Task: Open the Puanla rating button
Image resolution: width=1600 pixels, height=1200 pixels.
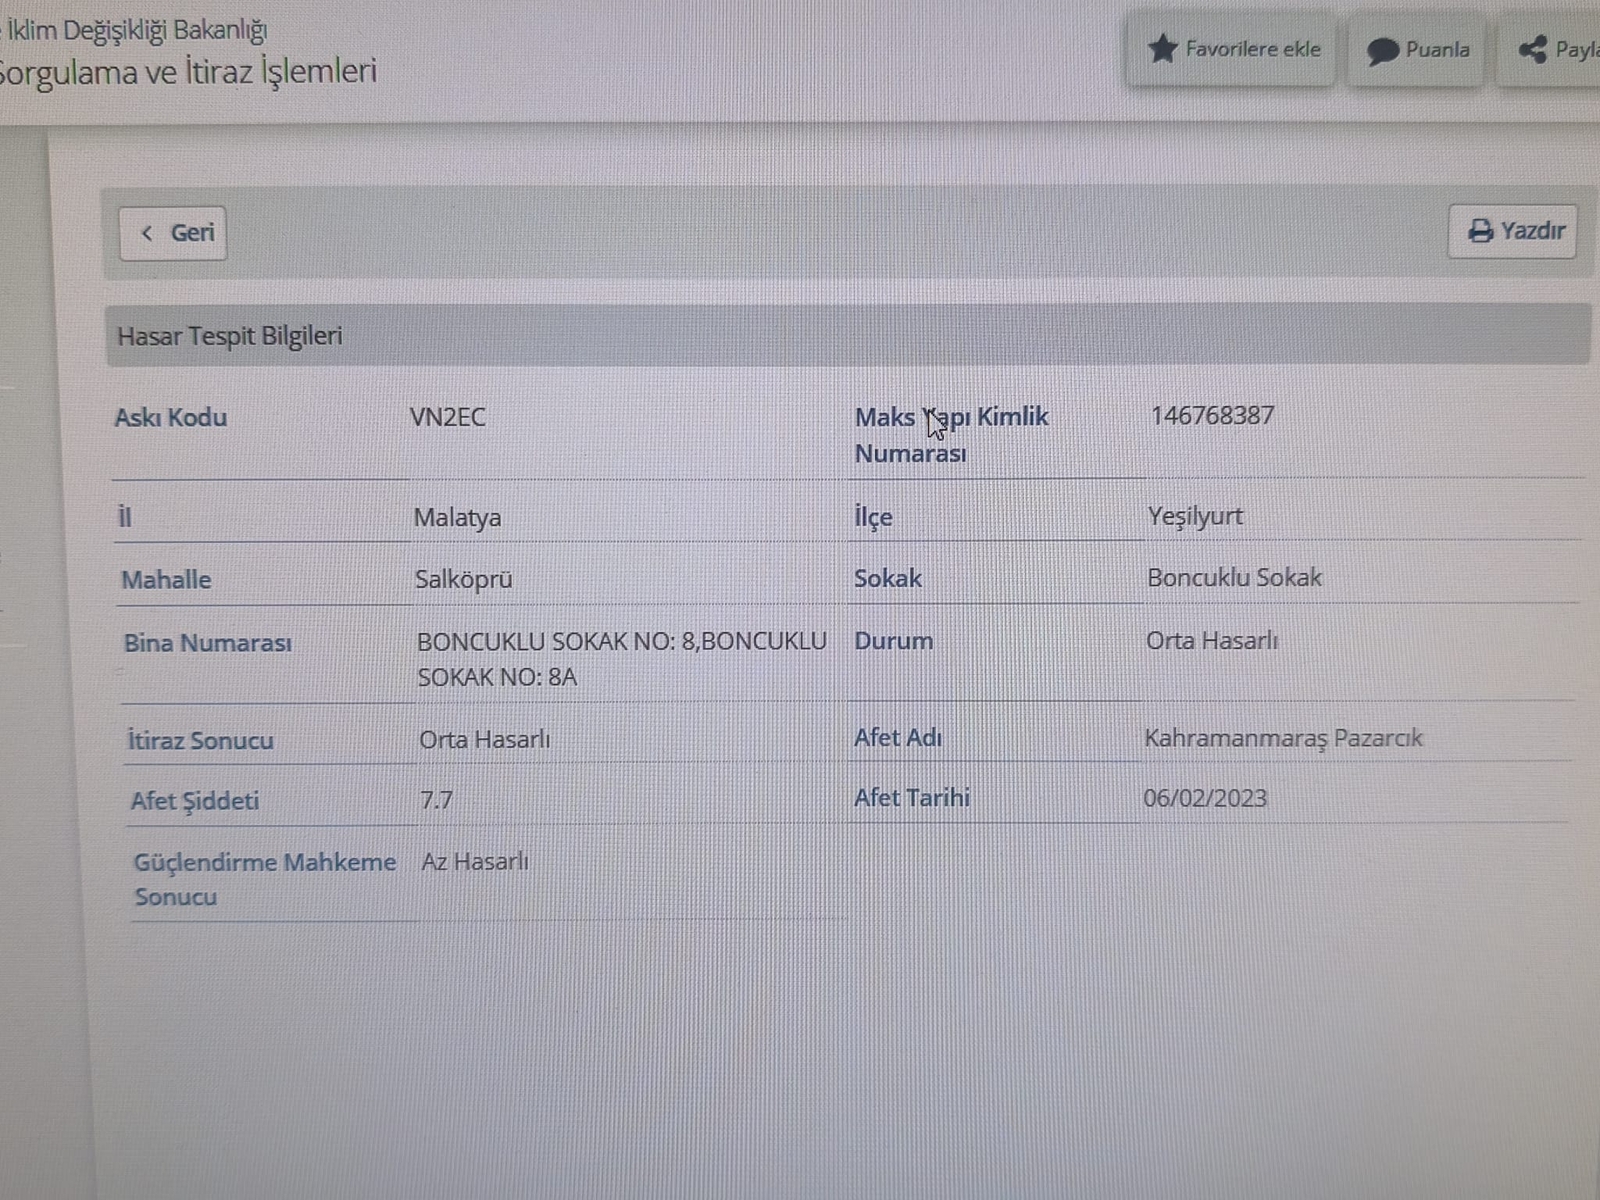Action: coord(1418,51)
